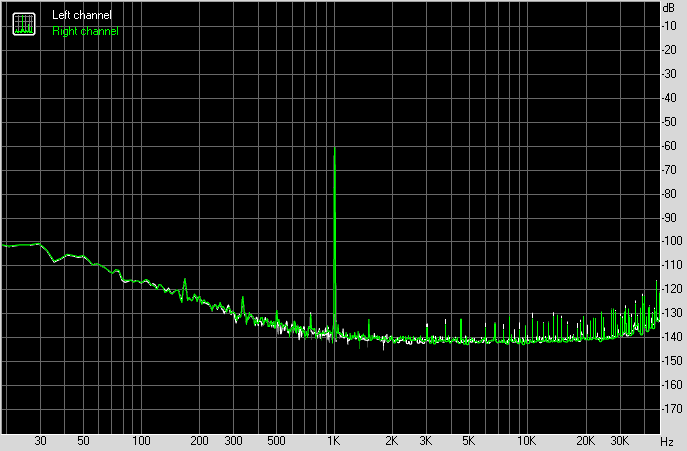This screenshot has width=687, height=451.
Task: Click the 1K frequency axis label
Action: point(334,440)
